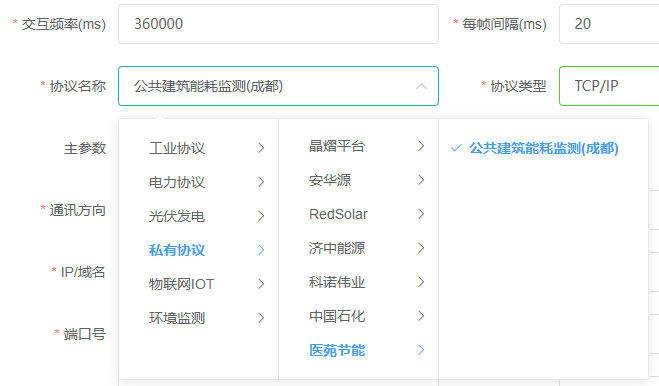
Task: Select 电力协议 in the protocol menu
Action: pos(198,182)
